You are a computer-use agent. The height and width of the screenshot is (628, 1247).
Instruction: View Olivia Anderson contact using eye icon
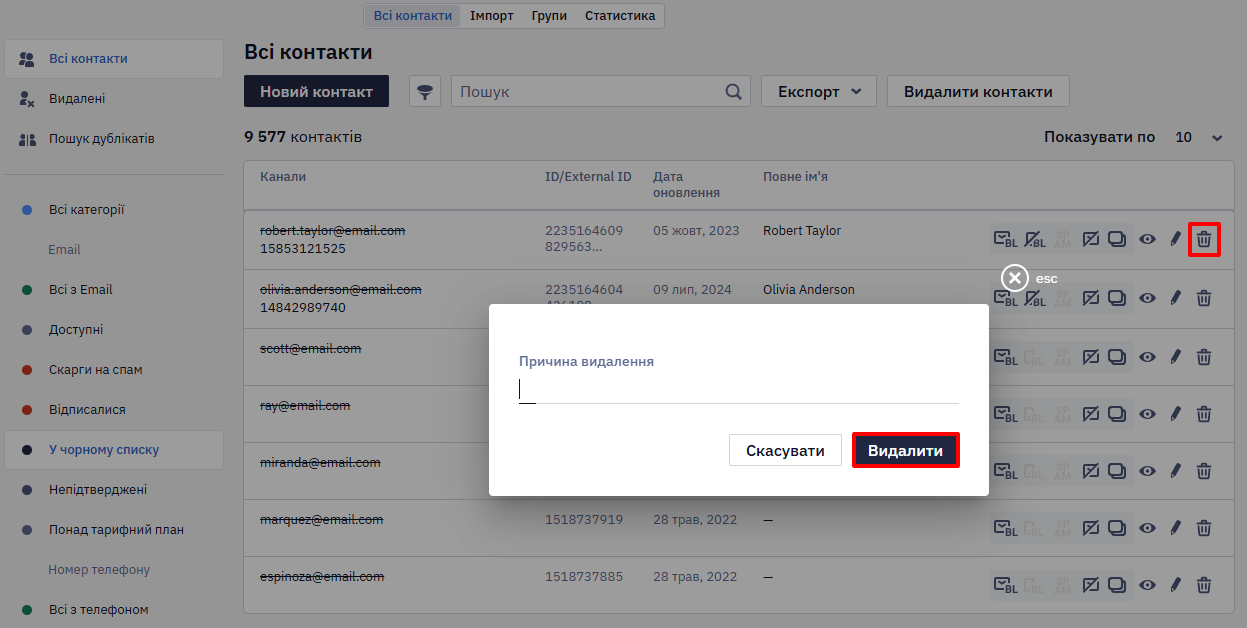[x=1148, y=298]
